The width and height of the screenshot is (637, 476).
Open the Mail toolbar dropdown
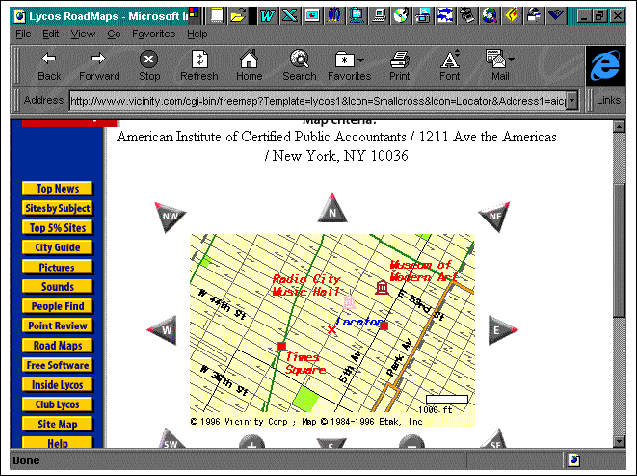pyautogui.click(x=500, y=66)
